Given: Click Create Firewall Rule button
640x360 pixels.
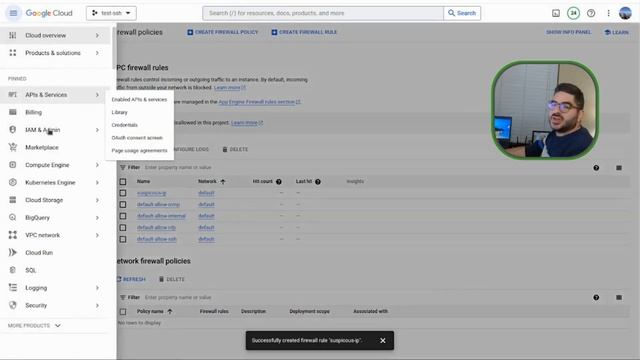Looking at the screenshot, I should click(304, 32).
